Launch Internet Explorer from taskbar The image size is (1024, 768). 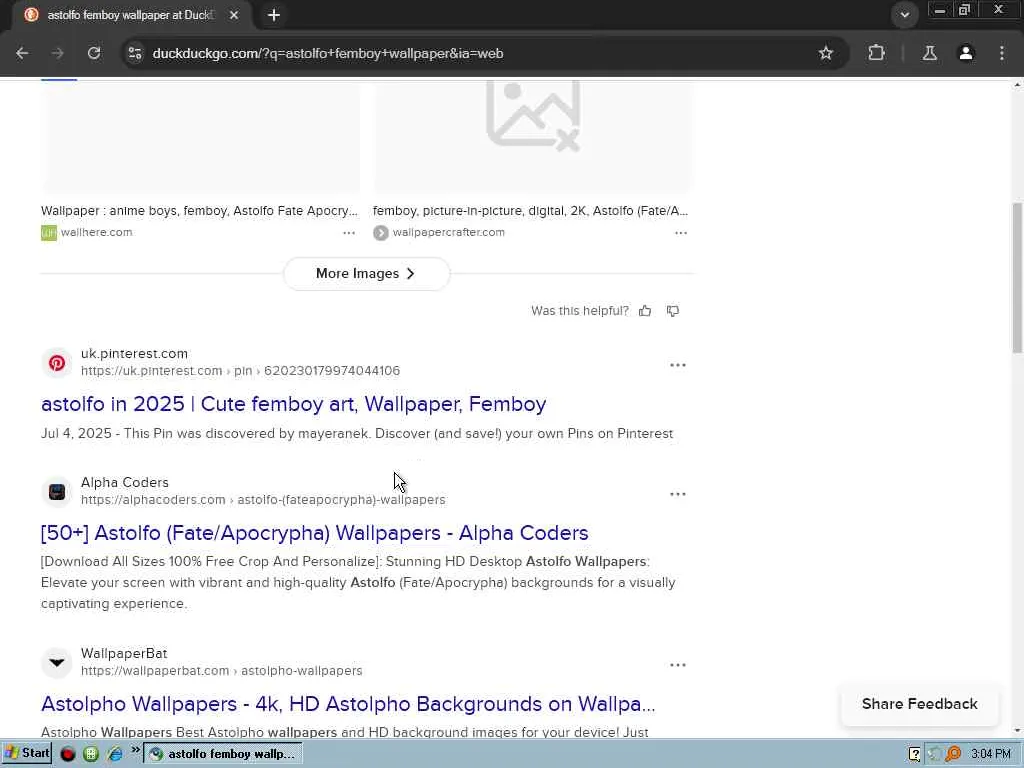click(114, 754)
